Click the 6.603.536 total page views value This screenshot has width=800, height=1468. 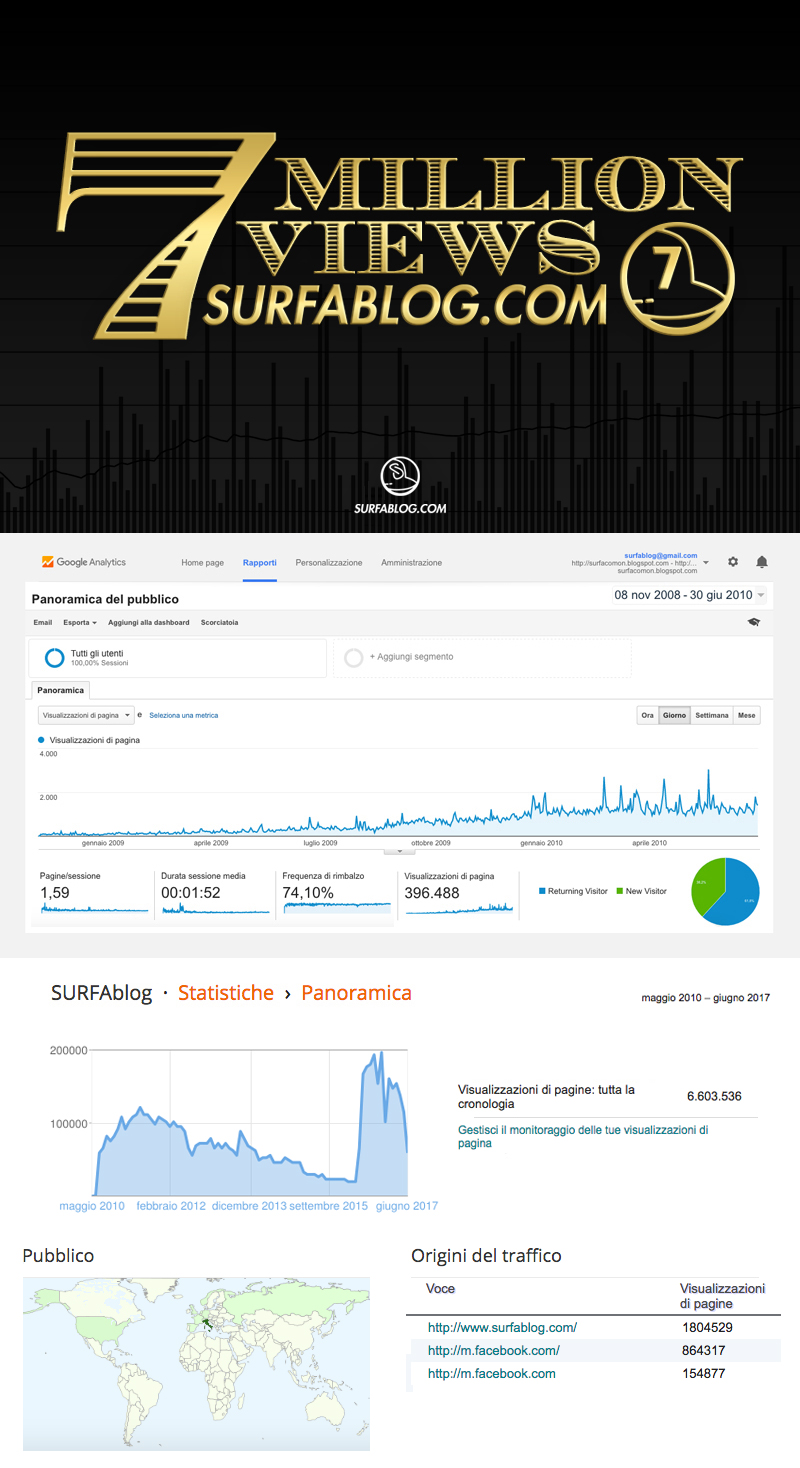pyautogui.click(x=714, y=1096)
